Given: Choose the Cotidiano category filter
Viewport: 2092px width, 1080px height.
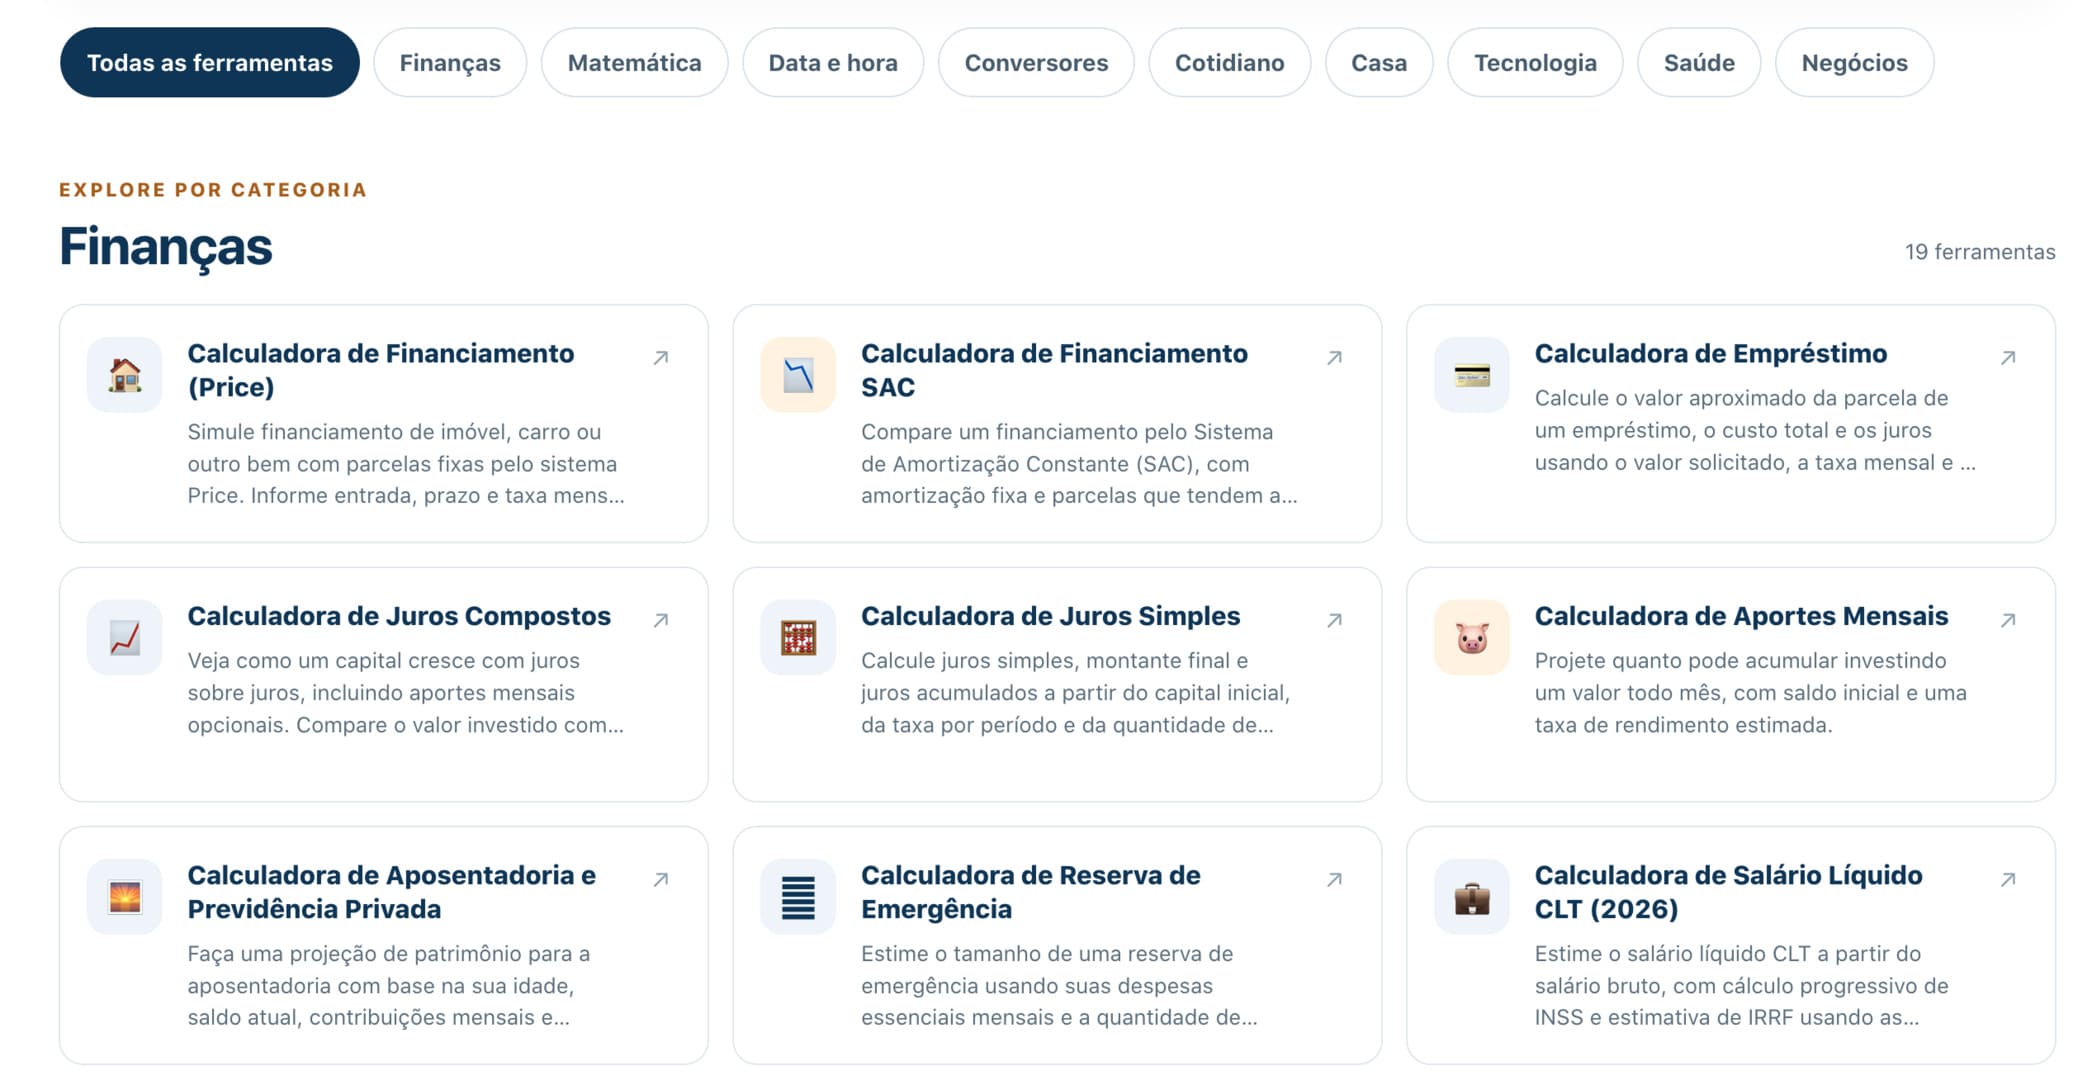Looking at the screenshot, I should point(1229,62).
